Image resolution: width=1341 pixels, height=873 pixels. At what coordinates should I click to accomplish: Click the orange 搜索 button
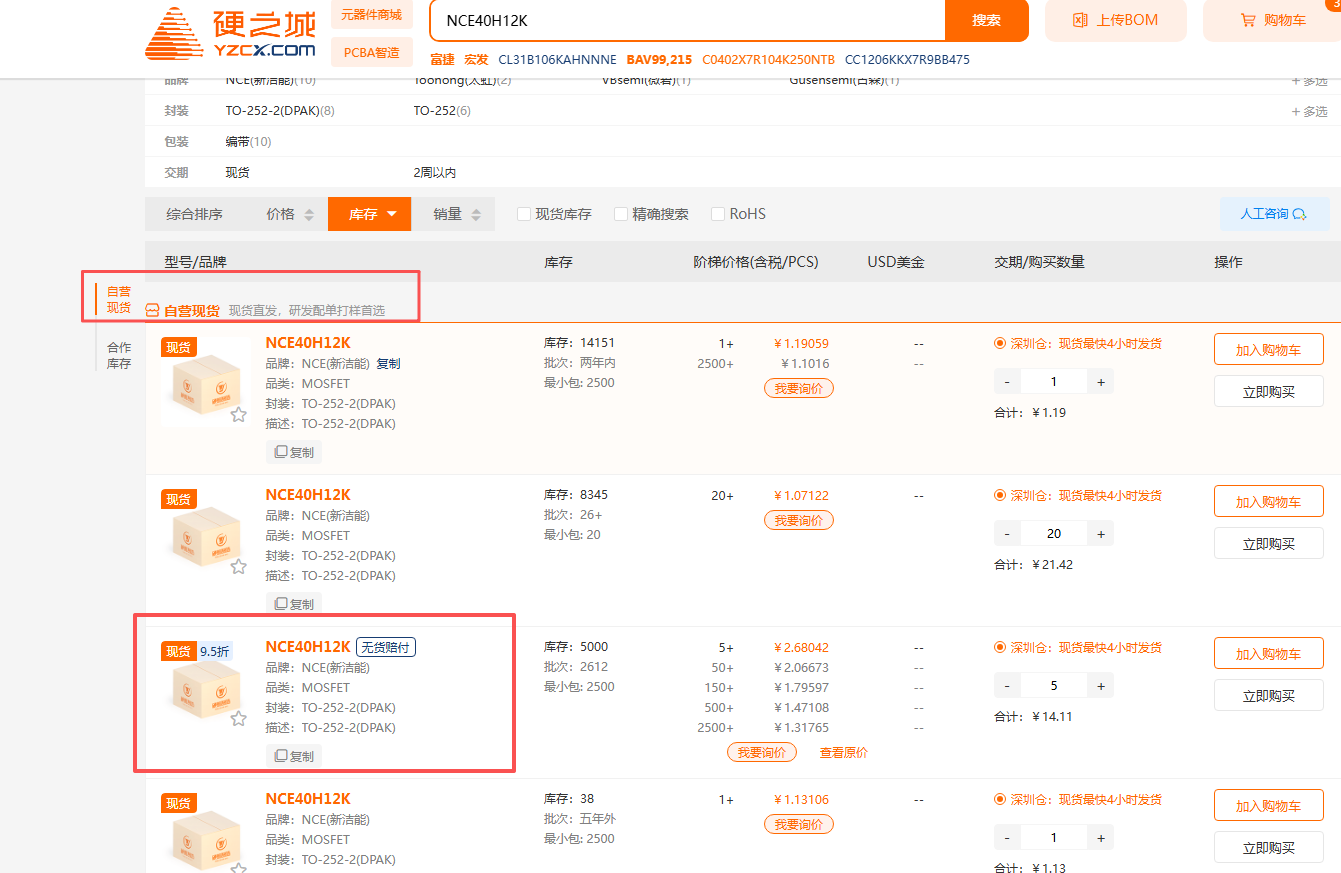click(987, 20)
